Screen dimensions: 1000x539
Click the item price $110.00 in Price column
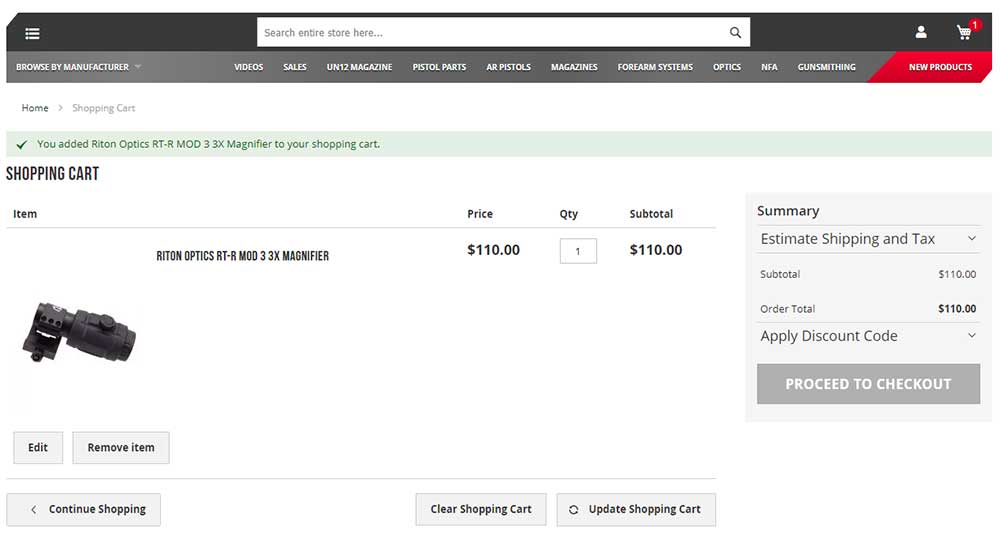(x=493, y=250)
